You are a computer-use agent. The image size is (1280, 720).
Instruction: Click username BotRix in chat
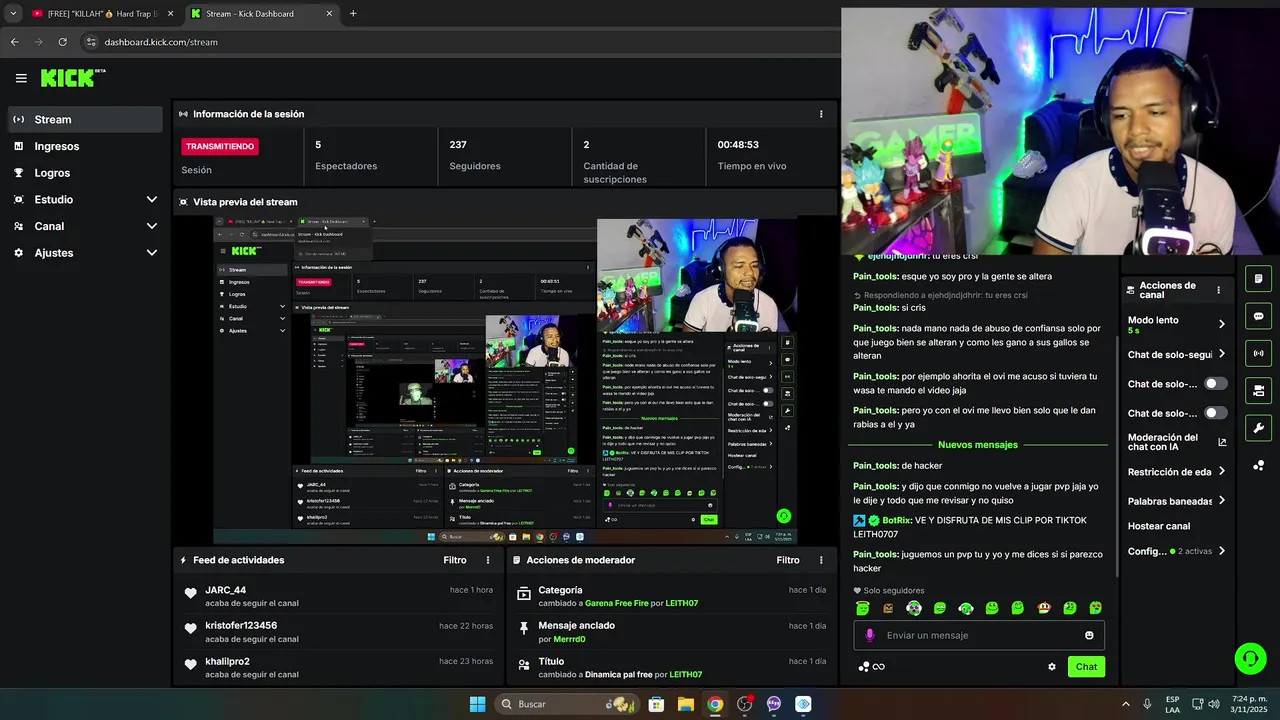click(x=897, y=520)
